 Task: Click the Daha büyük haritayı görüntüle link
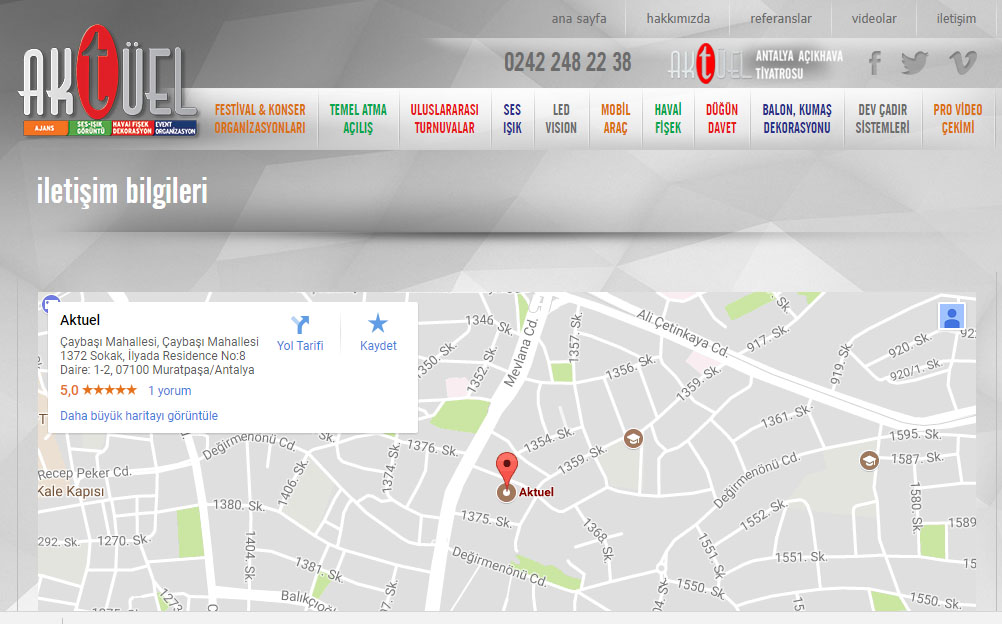pyautogui.click(x=139, y=416)
